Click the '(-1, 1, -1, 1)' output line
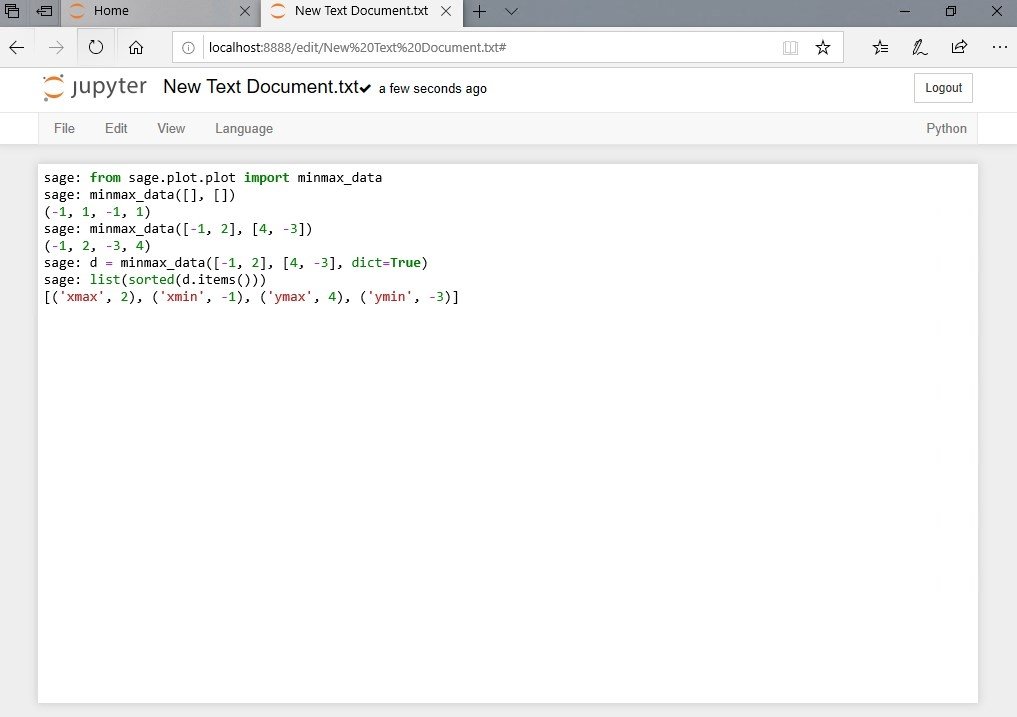This screenshot has height=717, width=1017. coord(97,212)
